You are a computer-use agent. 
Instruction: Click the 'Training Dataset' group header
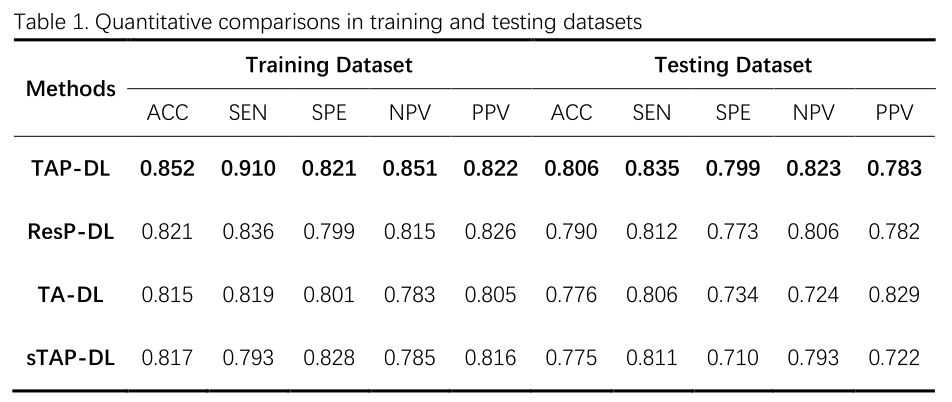tap(329, 66)
